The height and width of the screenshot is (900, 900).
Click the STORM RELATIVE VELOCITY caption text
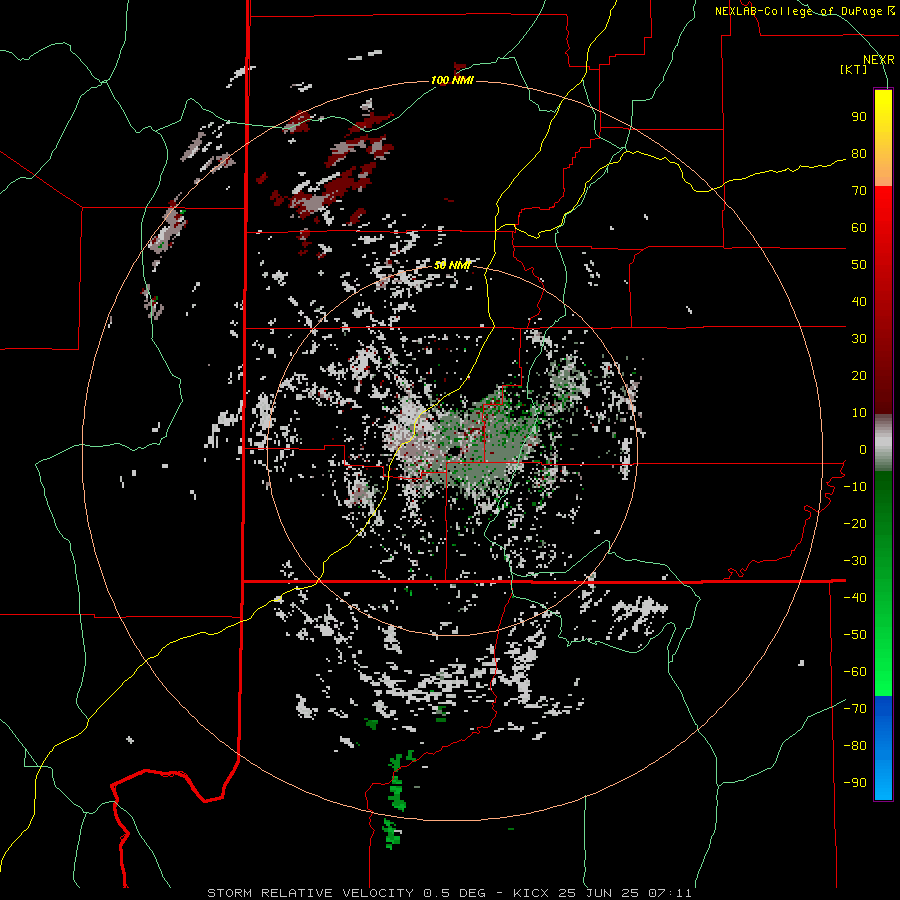coord(310,893)
